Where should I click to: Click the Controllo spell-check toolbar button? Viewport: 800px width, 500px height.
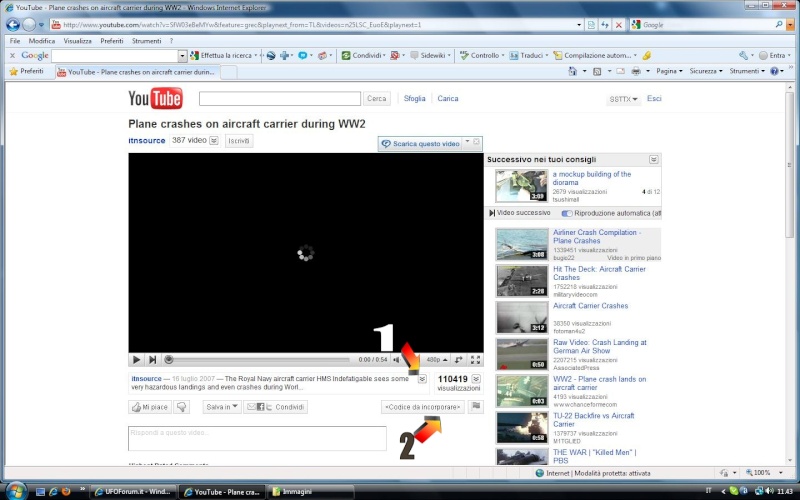[x=482, y=55]
